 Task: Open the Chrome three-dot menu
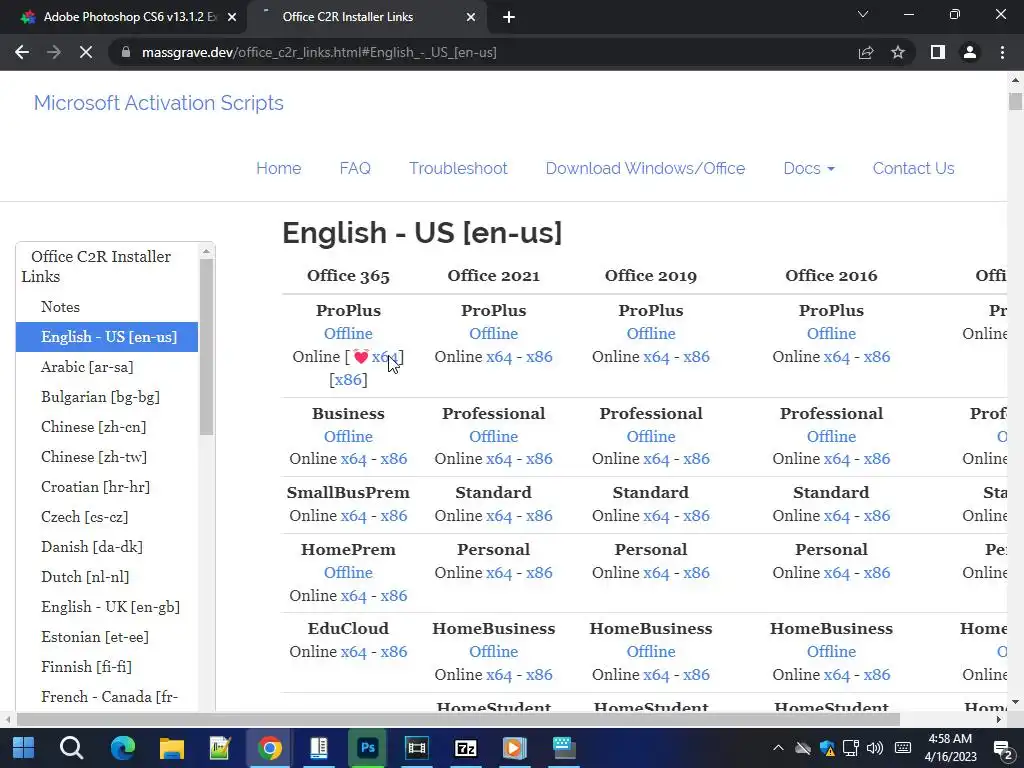[1002, 52]
